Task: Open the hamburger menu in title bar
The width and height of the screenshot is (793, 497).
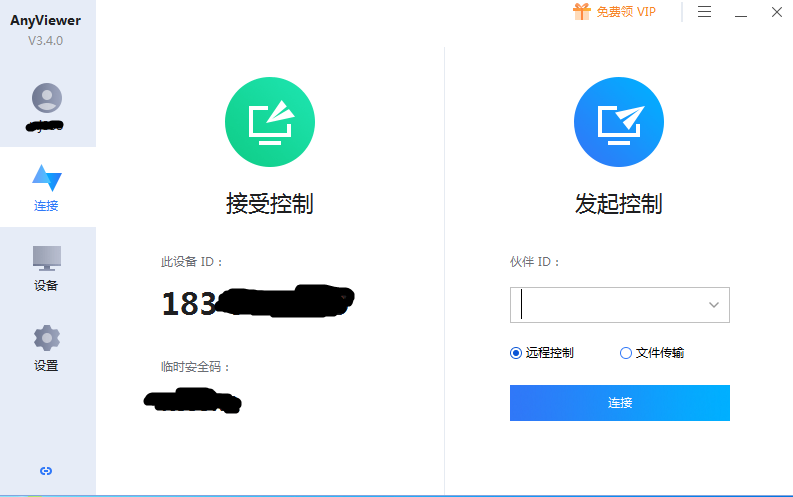Action: [x=704, y=12]
